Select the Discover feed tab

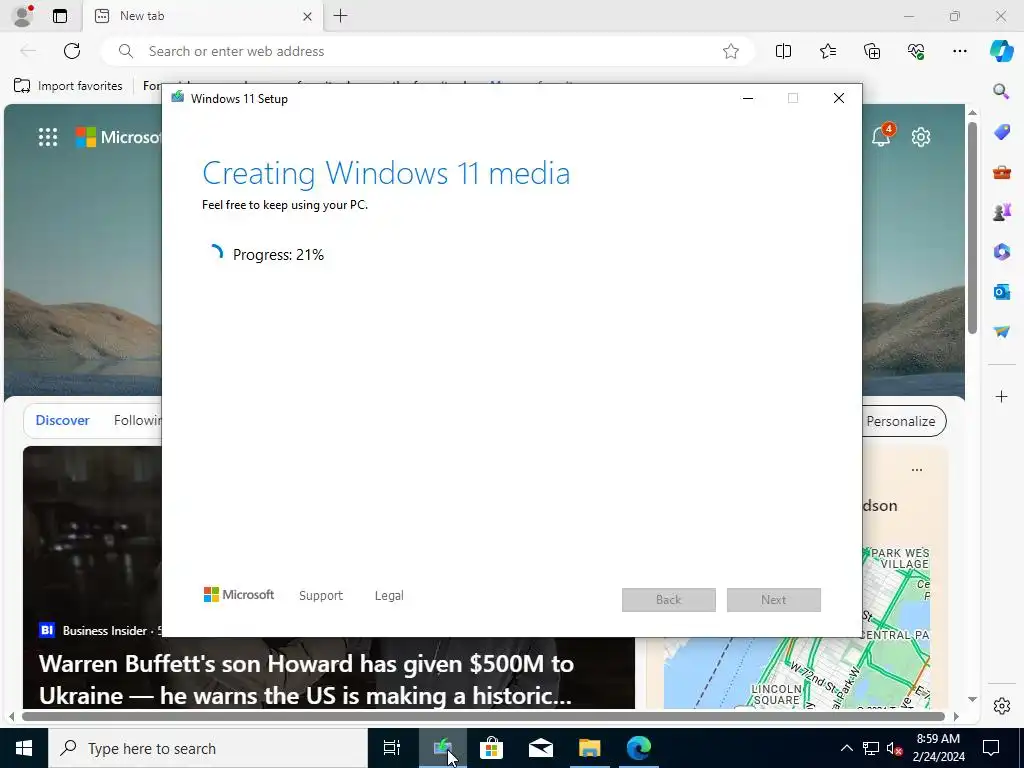[62, 421]
